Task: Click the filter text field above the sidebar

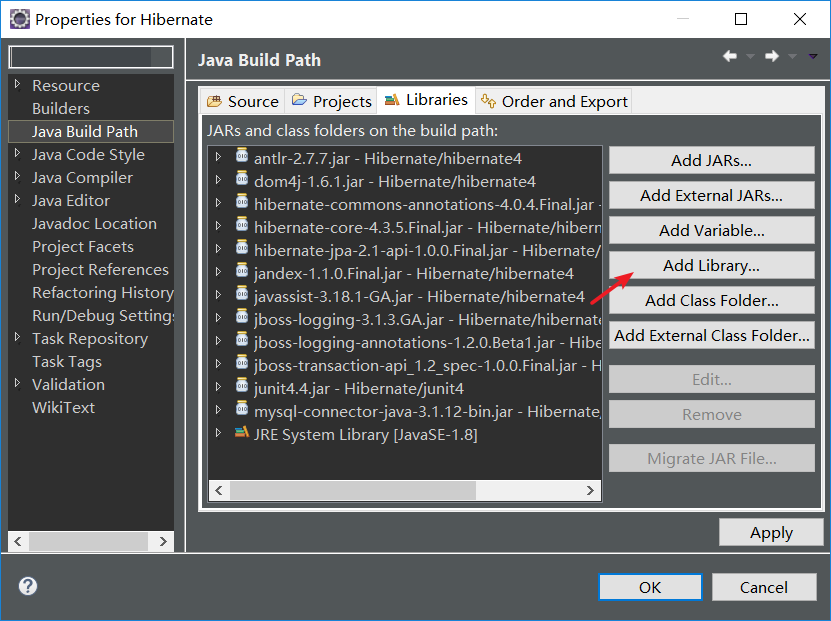Action: pyautogui.click(x=90, y=57)
